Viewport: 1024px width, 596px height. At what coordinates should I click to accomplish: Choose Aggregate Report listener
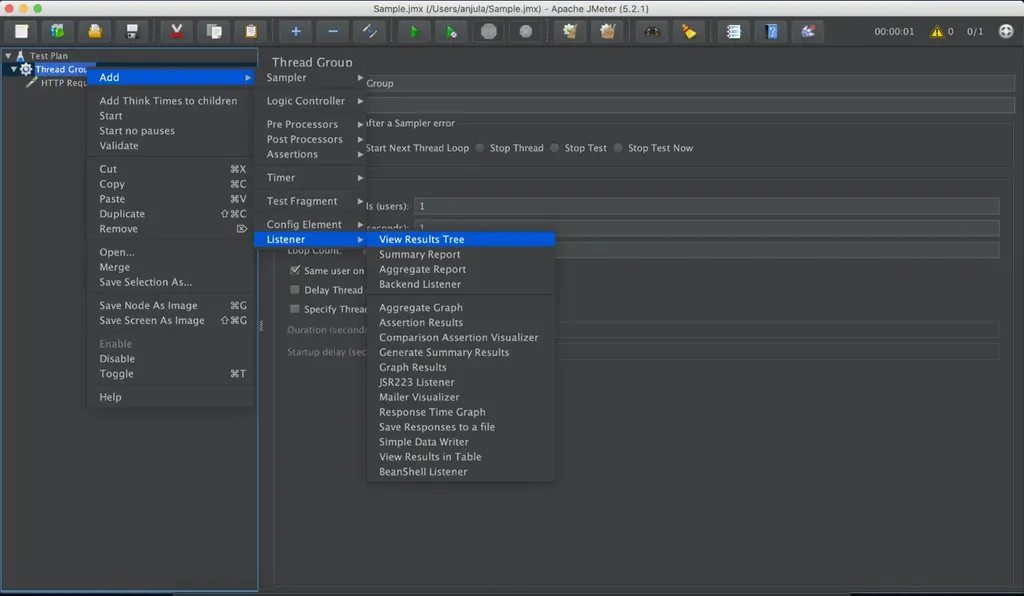461,270
